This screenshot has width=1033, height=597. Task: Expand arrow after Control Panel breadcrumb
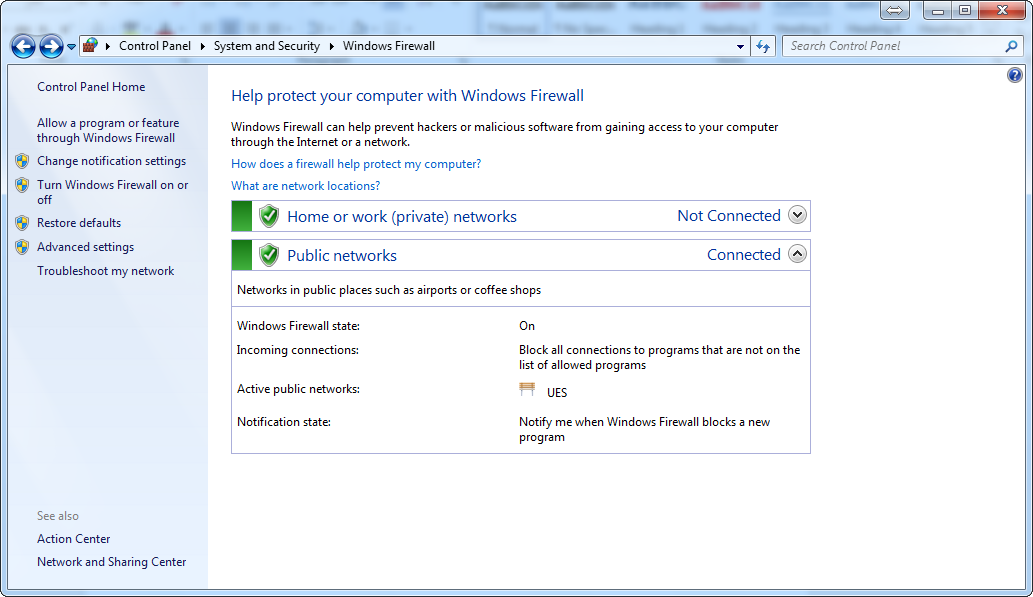(202, 46)
